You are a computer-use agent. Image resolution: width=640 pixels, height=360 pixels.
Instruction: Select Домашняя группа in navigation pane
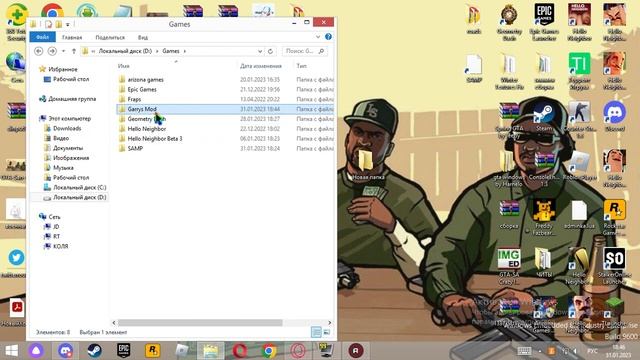tap(72, 99)
